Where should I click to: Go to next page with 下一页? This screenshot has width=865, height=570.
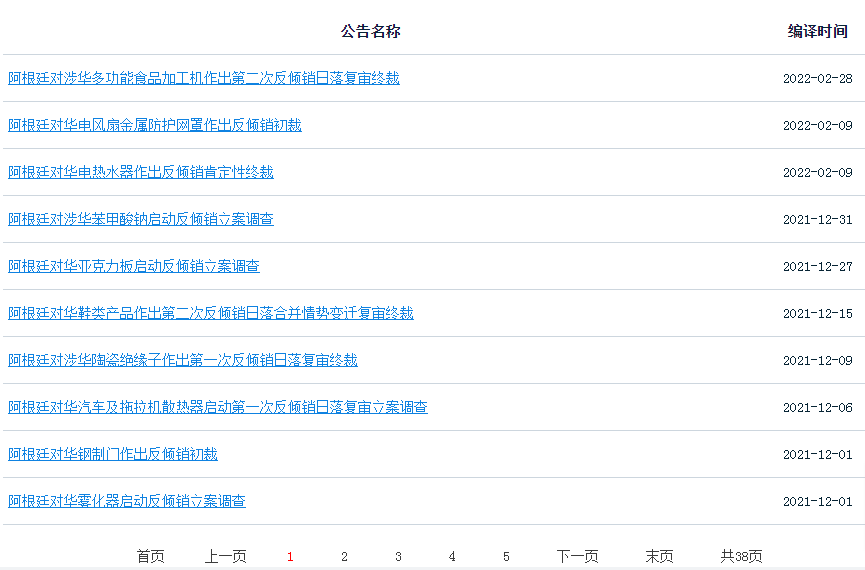tap(578, 557)
